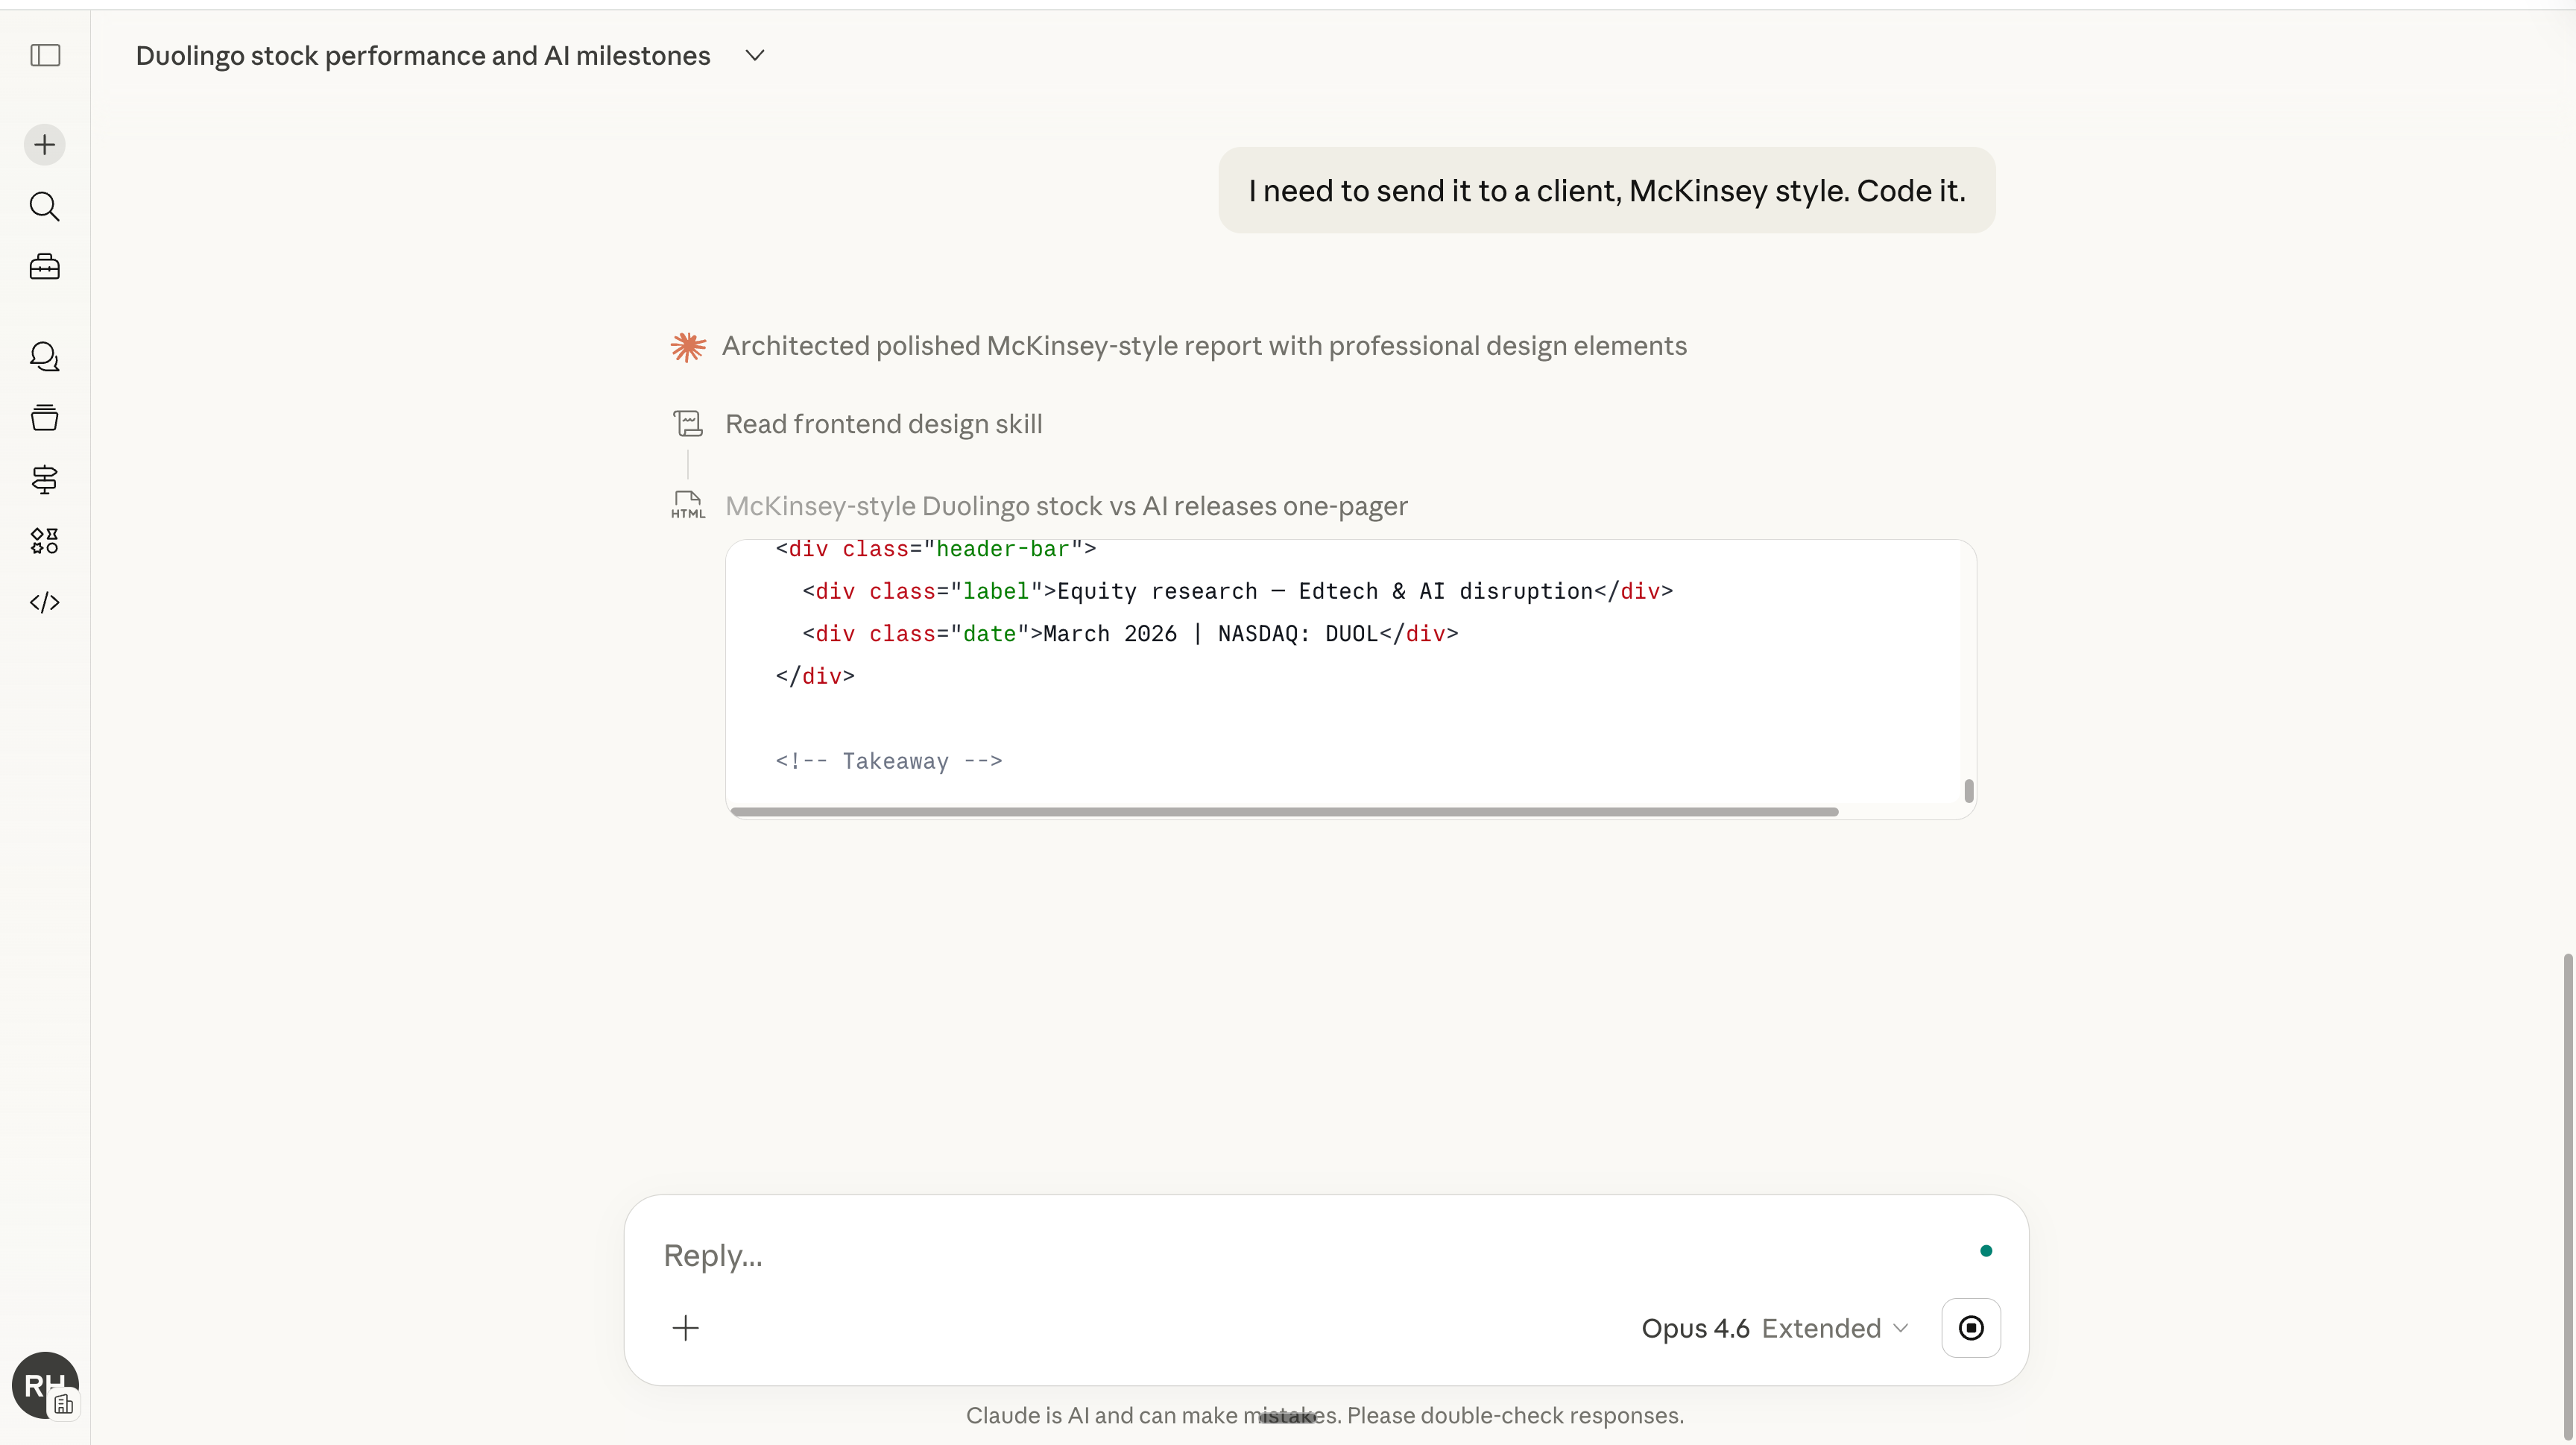The width and height of the screenshot is (2576, 1445).
Task: Open McKinsey-style Duolingo one-pager HTML file
Action: [1065, 506]
